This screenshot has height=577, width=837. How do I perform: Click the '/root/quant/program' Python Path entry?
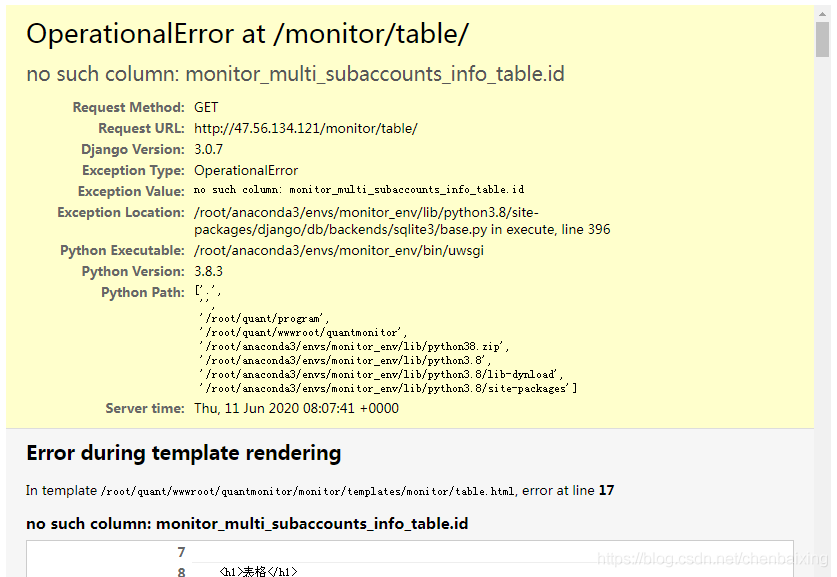point(264,319)
